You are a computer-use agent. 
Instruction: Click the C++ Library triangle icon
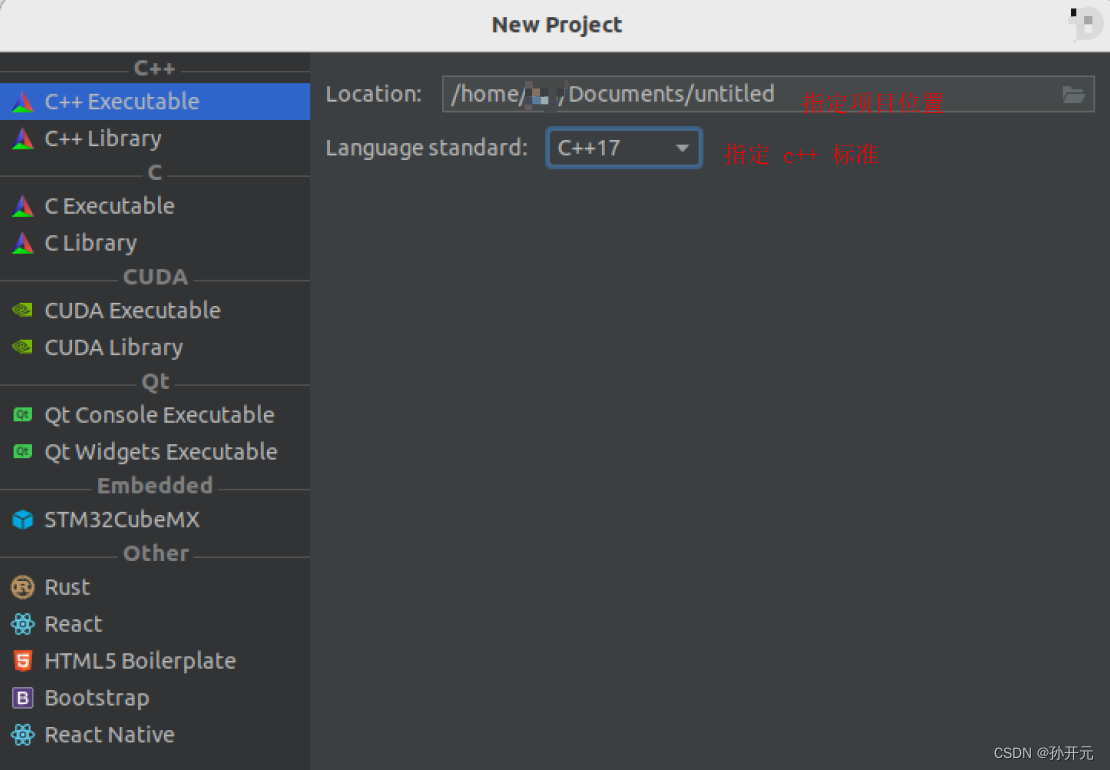pyautogui.click(x=23, y=138)
